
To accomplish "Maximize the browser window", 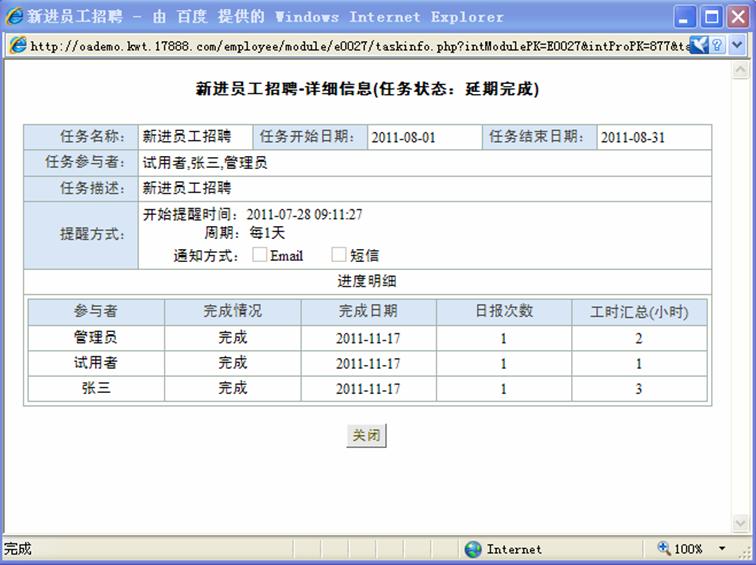I will (711, 17).
